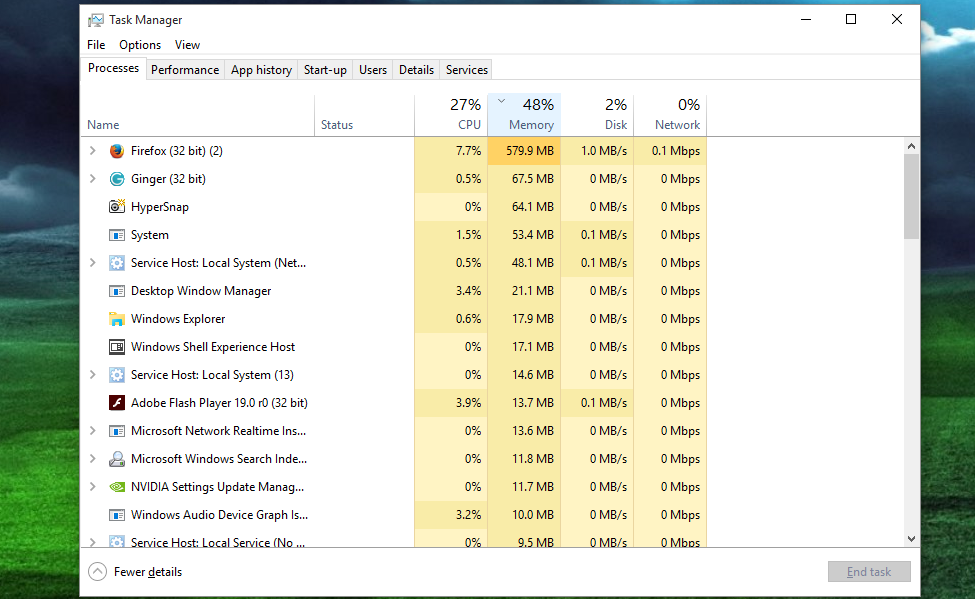Expand NVIDIA Settings Update Manag... row
975x599 pixels.
93,486
